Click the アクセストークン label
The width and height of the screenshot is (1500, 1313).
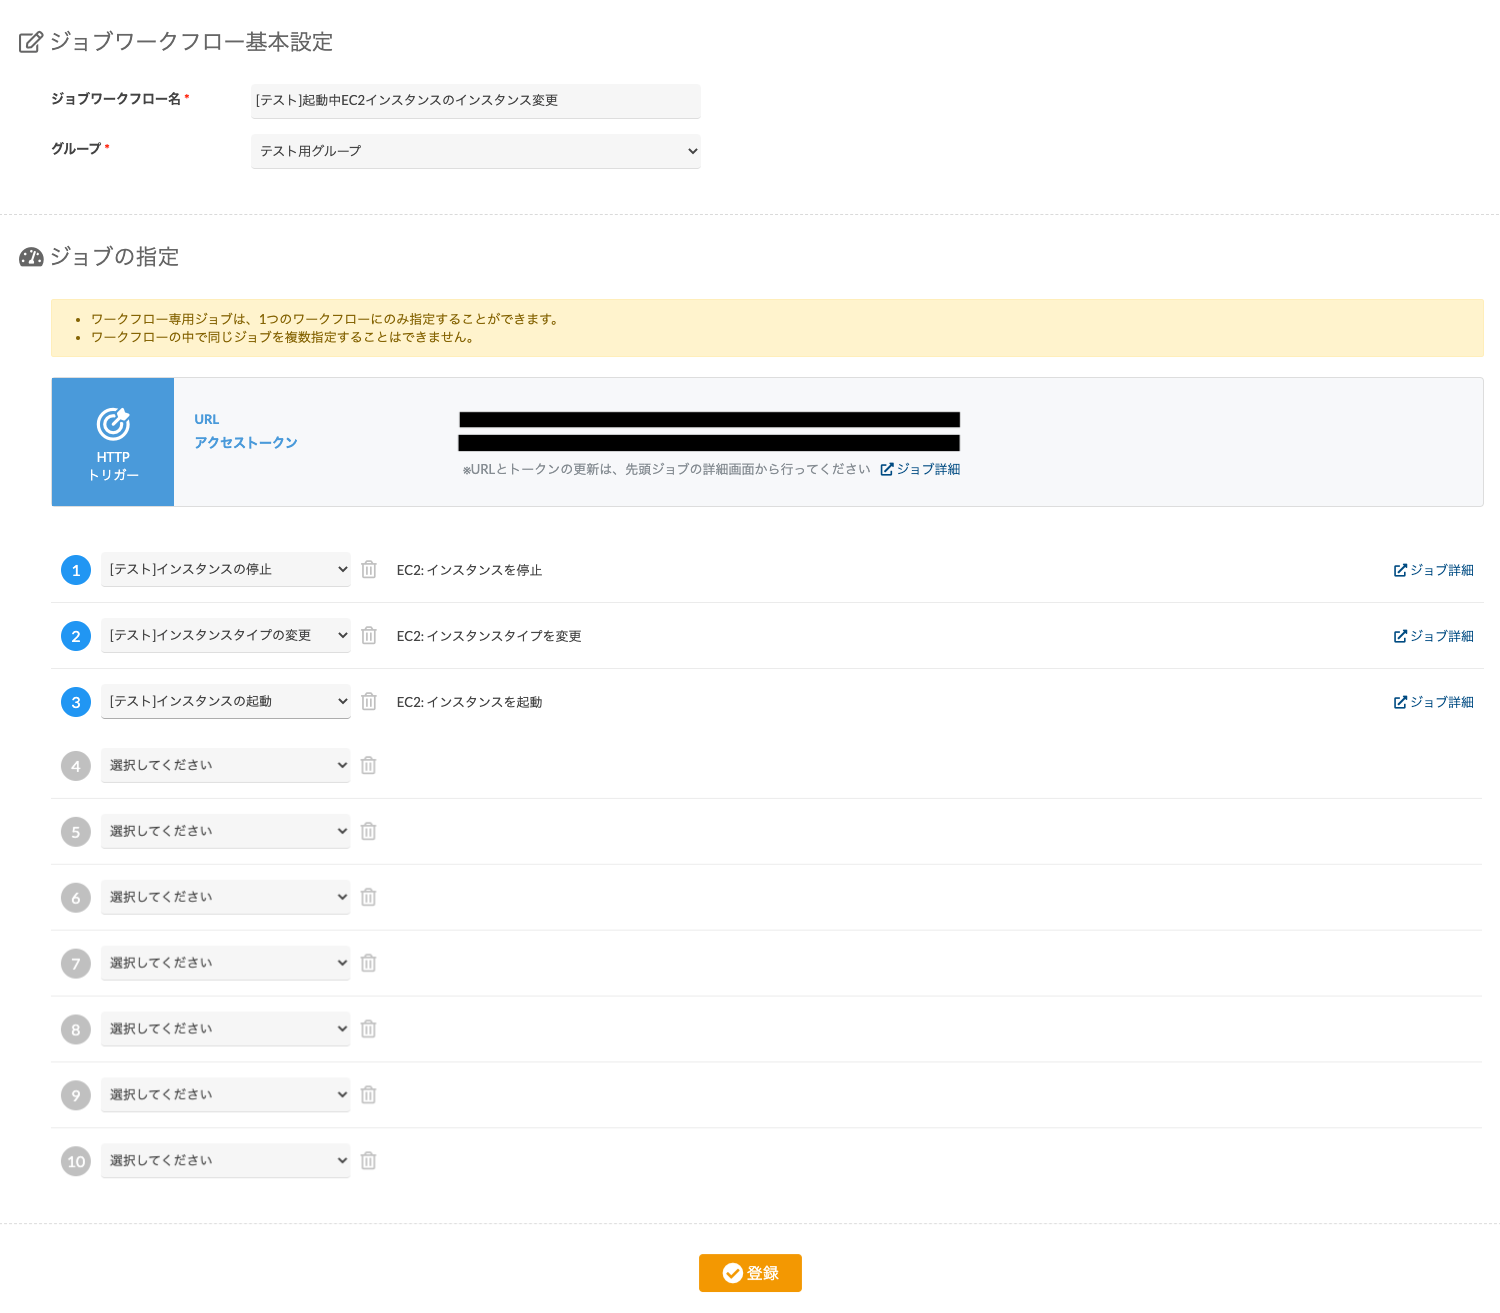point(246,442)
